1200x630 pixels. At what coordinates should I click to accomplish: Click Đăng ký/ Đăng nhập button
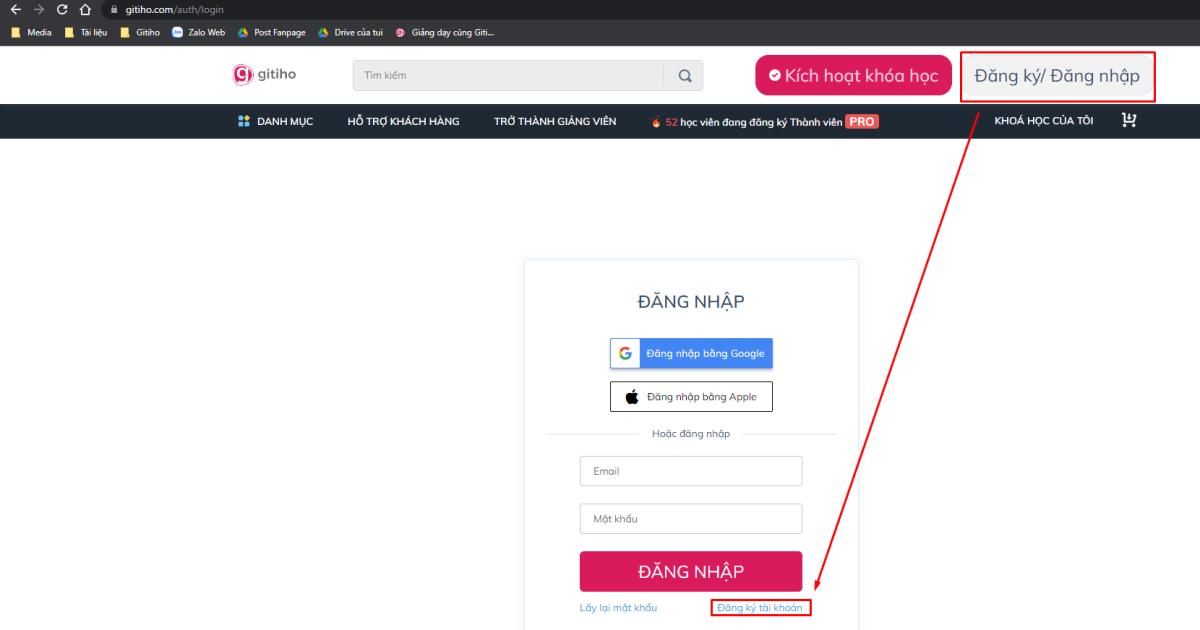[1057, 76]
